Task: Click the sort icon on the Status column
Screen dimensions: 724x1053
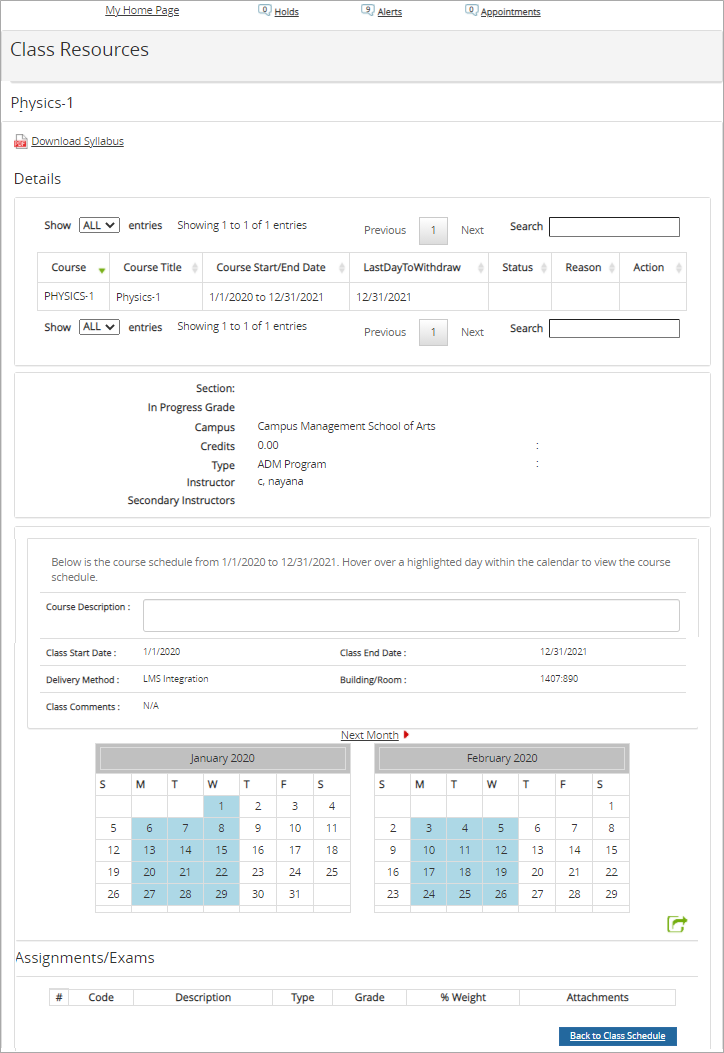Action: pyautogui.click(x=545, y=267)
